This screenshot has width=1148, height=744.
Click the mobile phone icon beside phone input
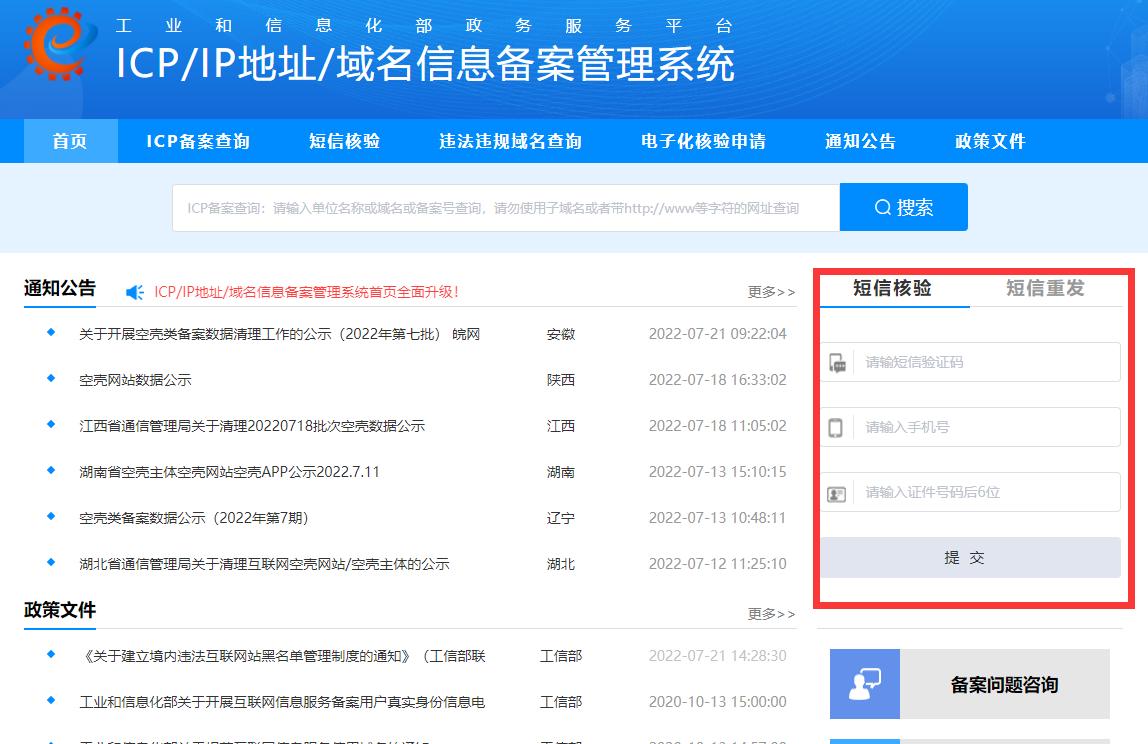point(836,426)
